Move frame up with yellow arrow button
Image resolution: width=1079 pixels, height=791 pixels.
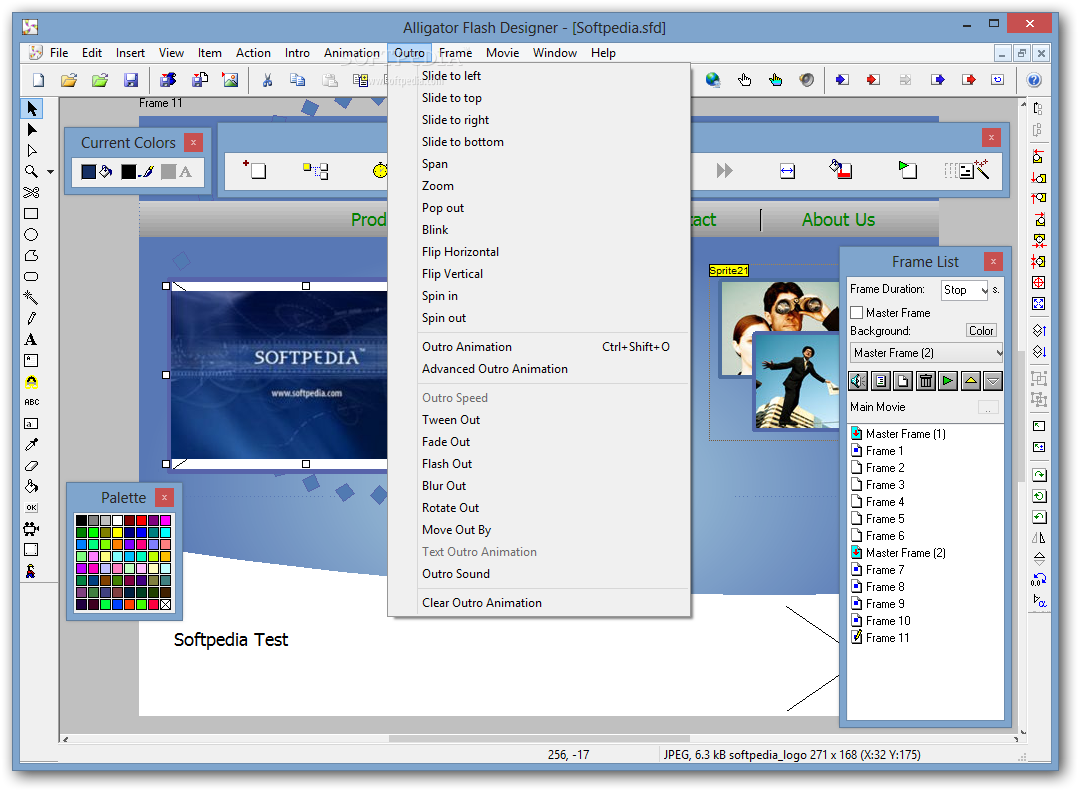point(970,381)
